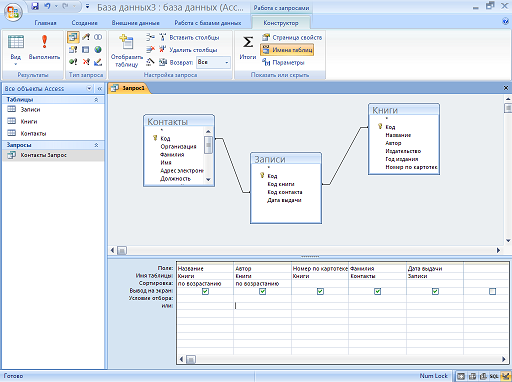
Task: Click the Страница свойств button
Action: pyautogui.click(x=292, y=37)
